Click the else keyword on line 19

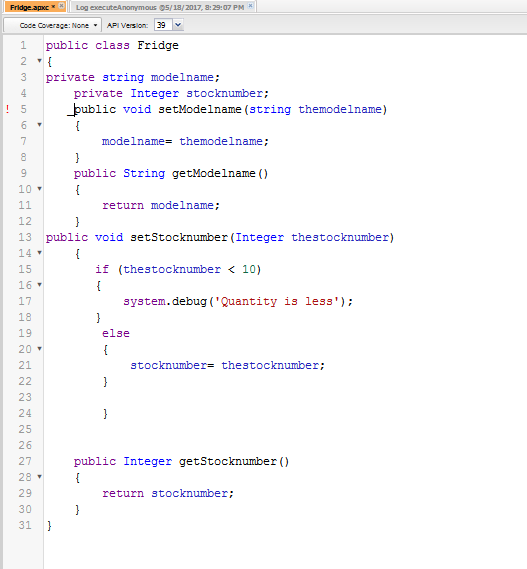(116, 333)
